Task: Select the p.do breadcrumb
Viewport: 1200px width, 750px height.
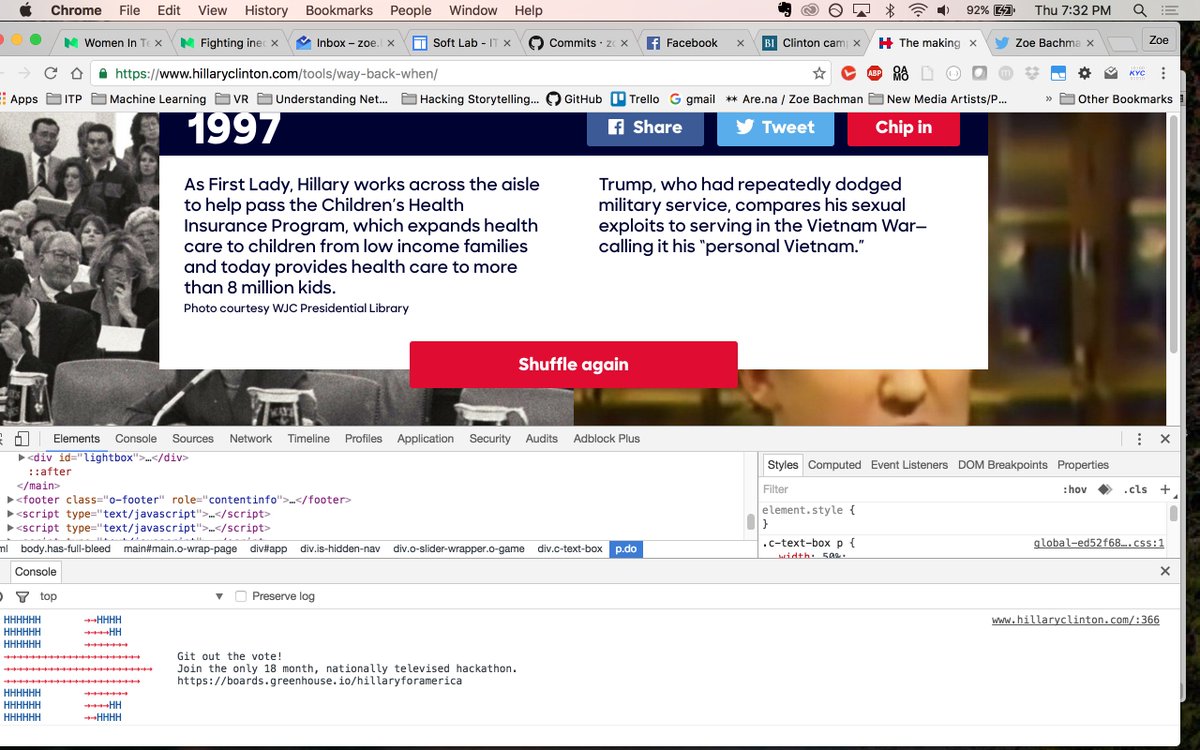Action: pos(626,549)
